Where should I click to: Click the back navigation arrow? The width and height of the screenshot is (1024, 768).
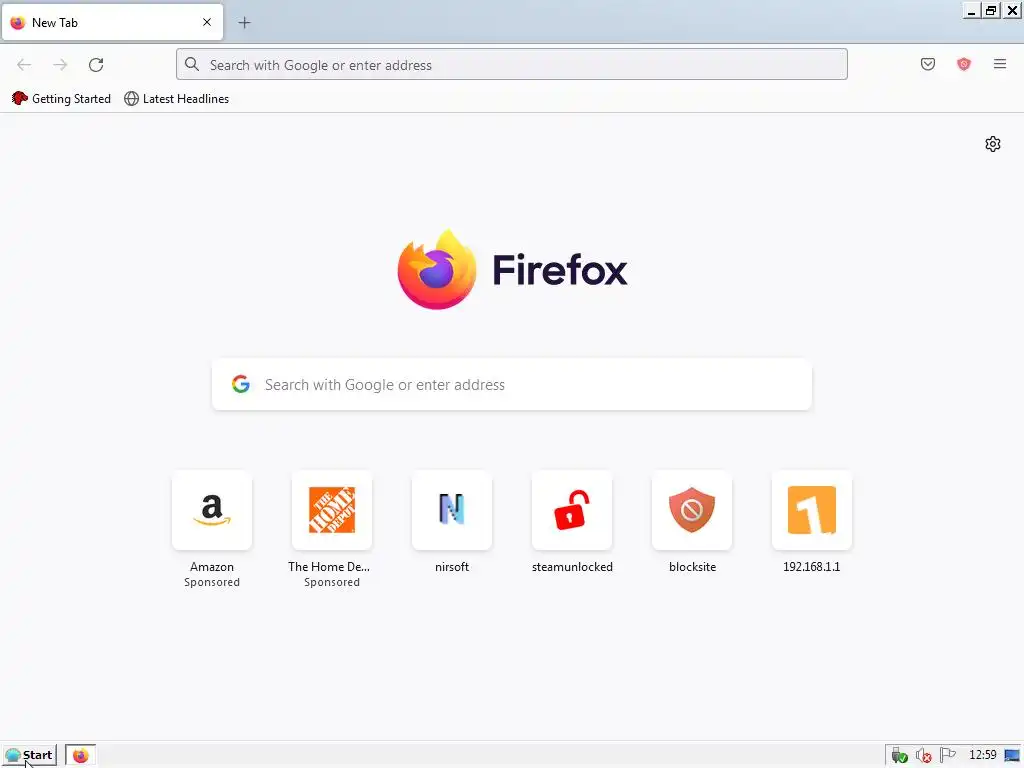[x=24, y=65]
